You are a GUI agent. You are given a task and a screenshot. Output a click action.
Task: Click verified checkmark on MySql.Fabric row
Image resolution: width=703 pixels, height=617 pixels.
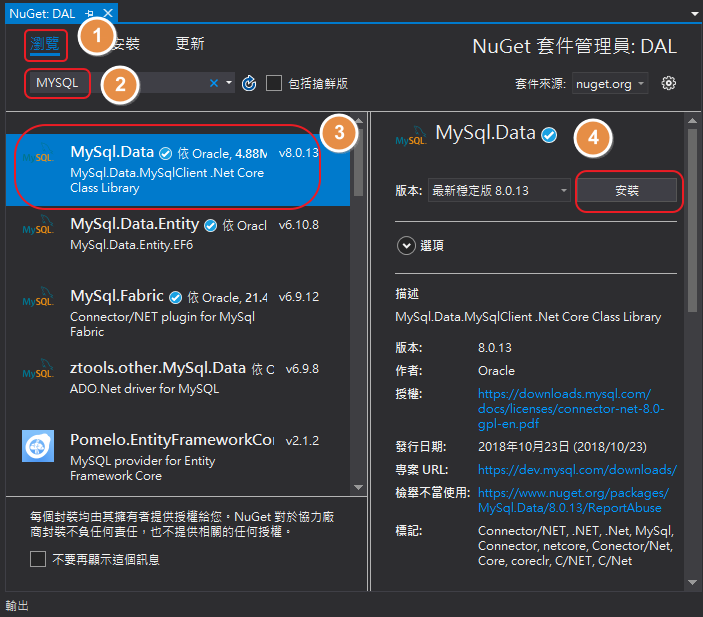[175, 297]
